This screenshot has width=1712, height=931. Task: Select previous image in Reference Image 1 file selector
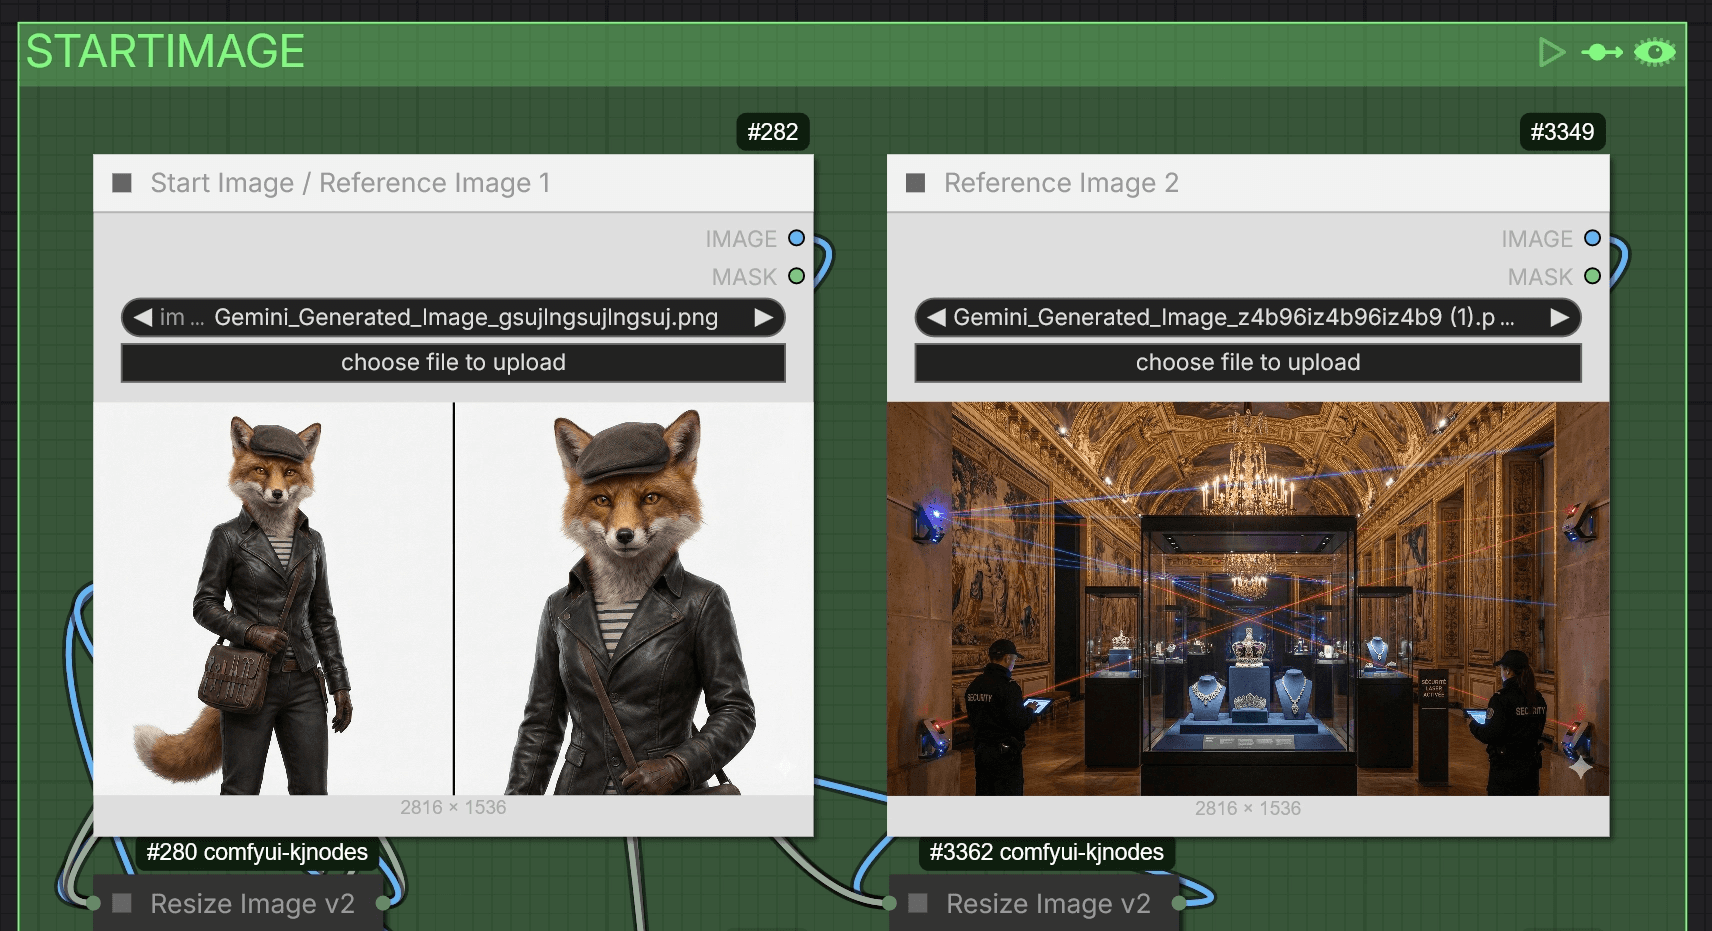point(143,317)
